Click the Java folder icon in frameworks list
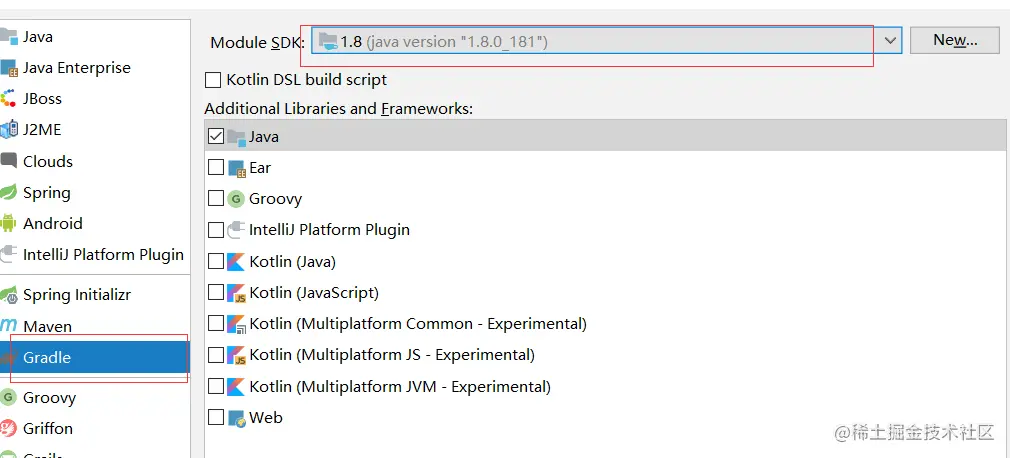The image size is (1010, 458). (236, 137)
